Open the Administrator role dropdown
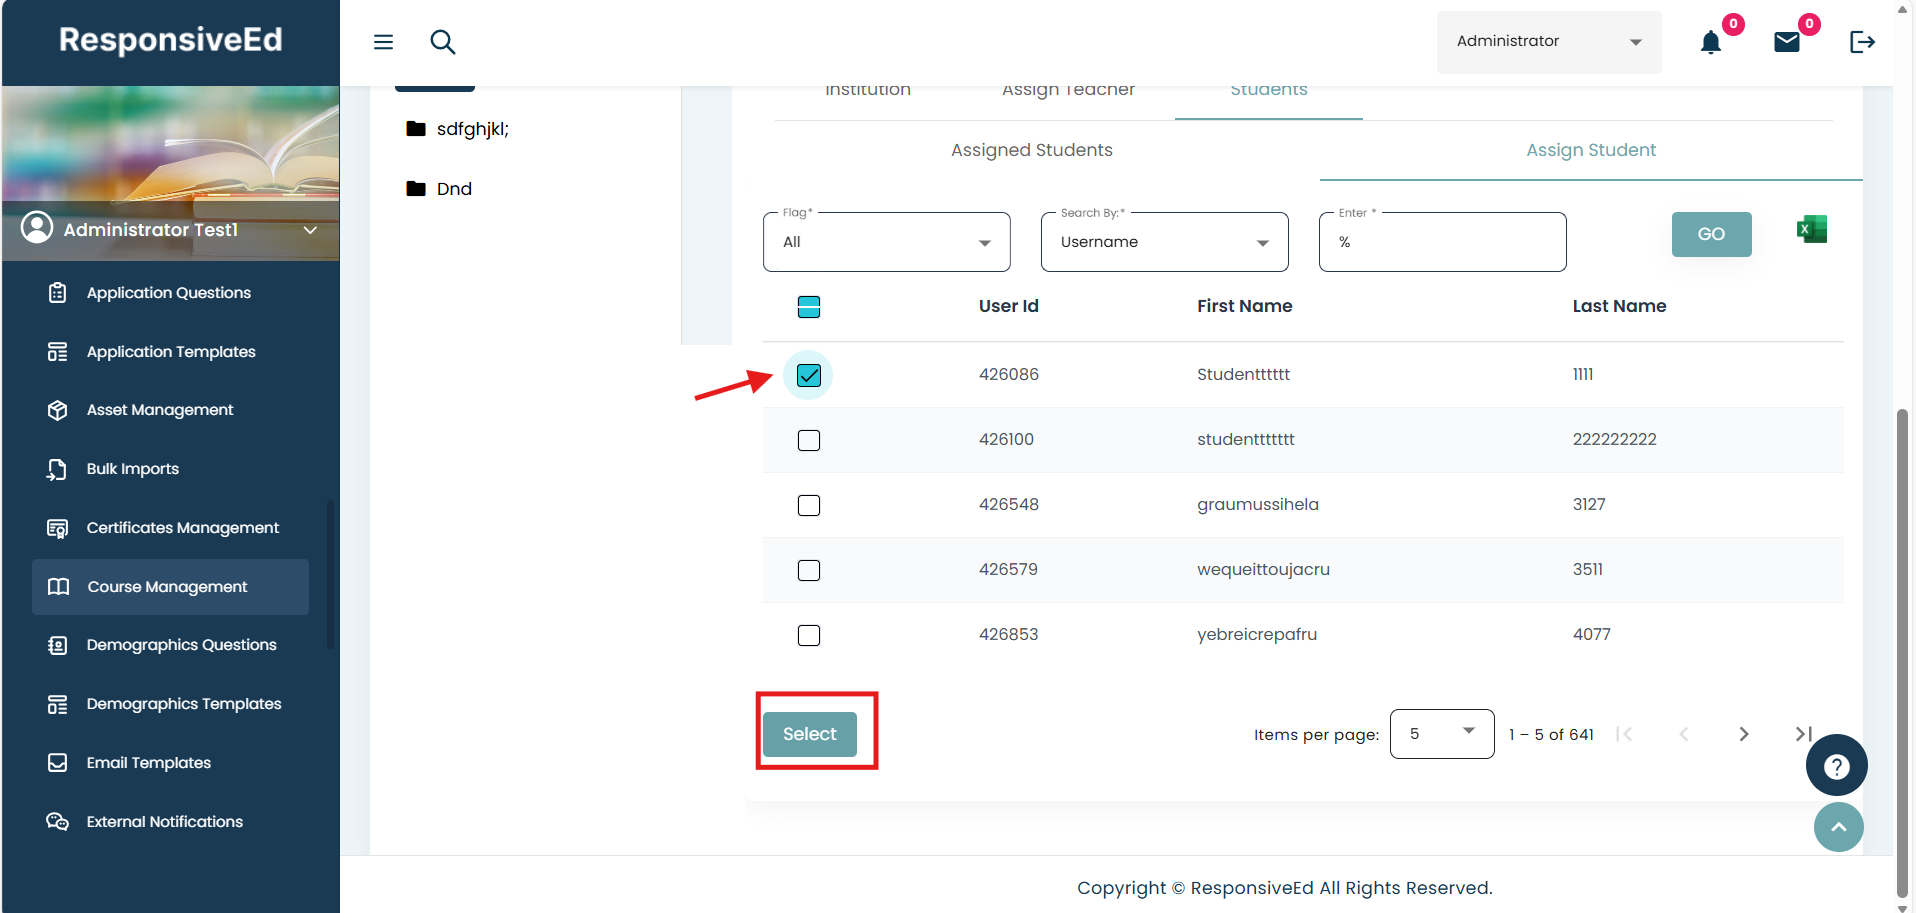The width and height of the screenshot is (1916, 913). click(x=1548, y=42)
